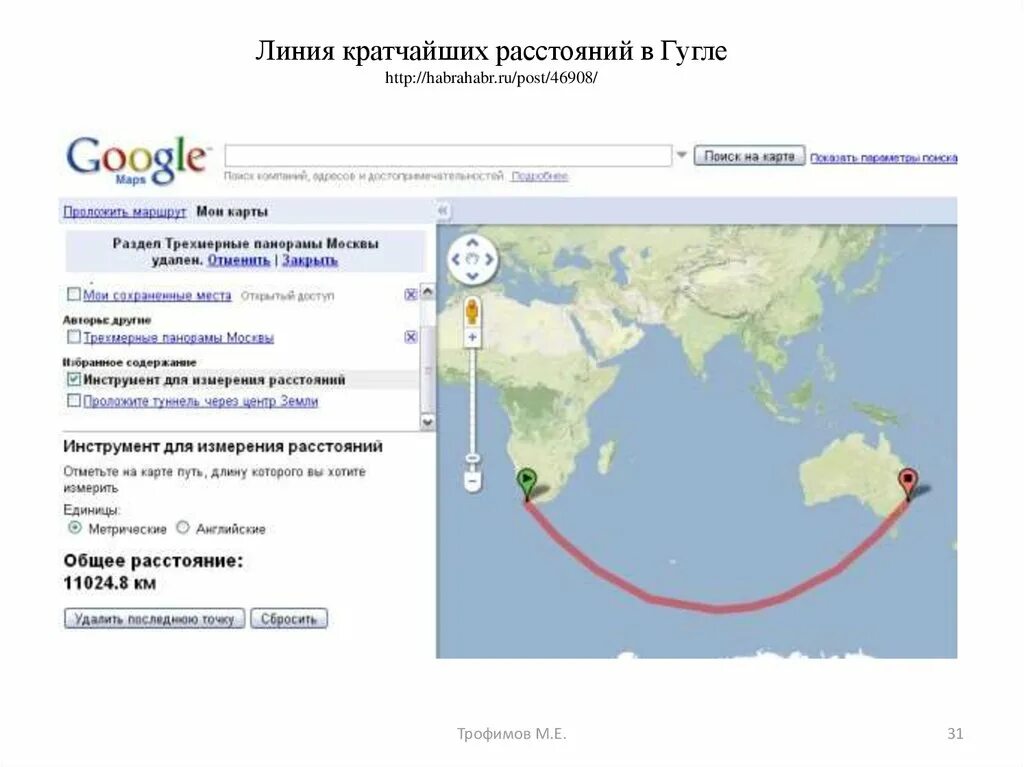Open Трехмерные панорамы Москвы link
The height and width of the screenshot is (767, 1024).
tap(178, 338)
